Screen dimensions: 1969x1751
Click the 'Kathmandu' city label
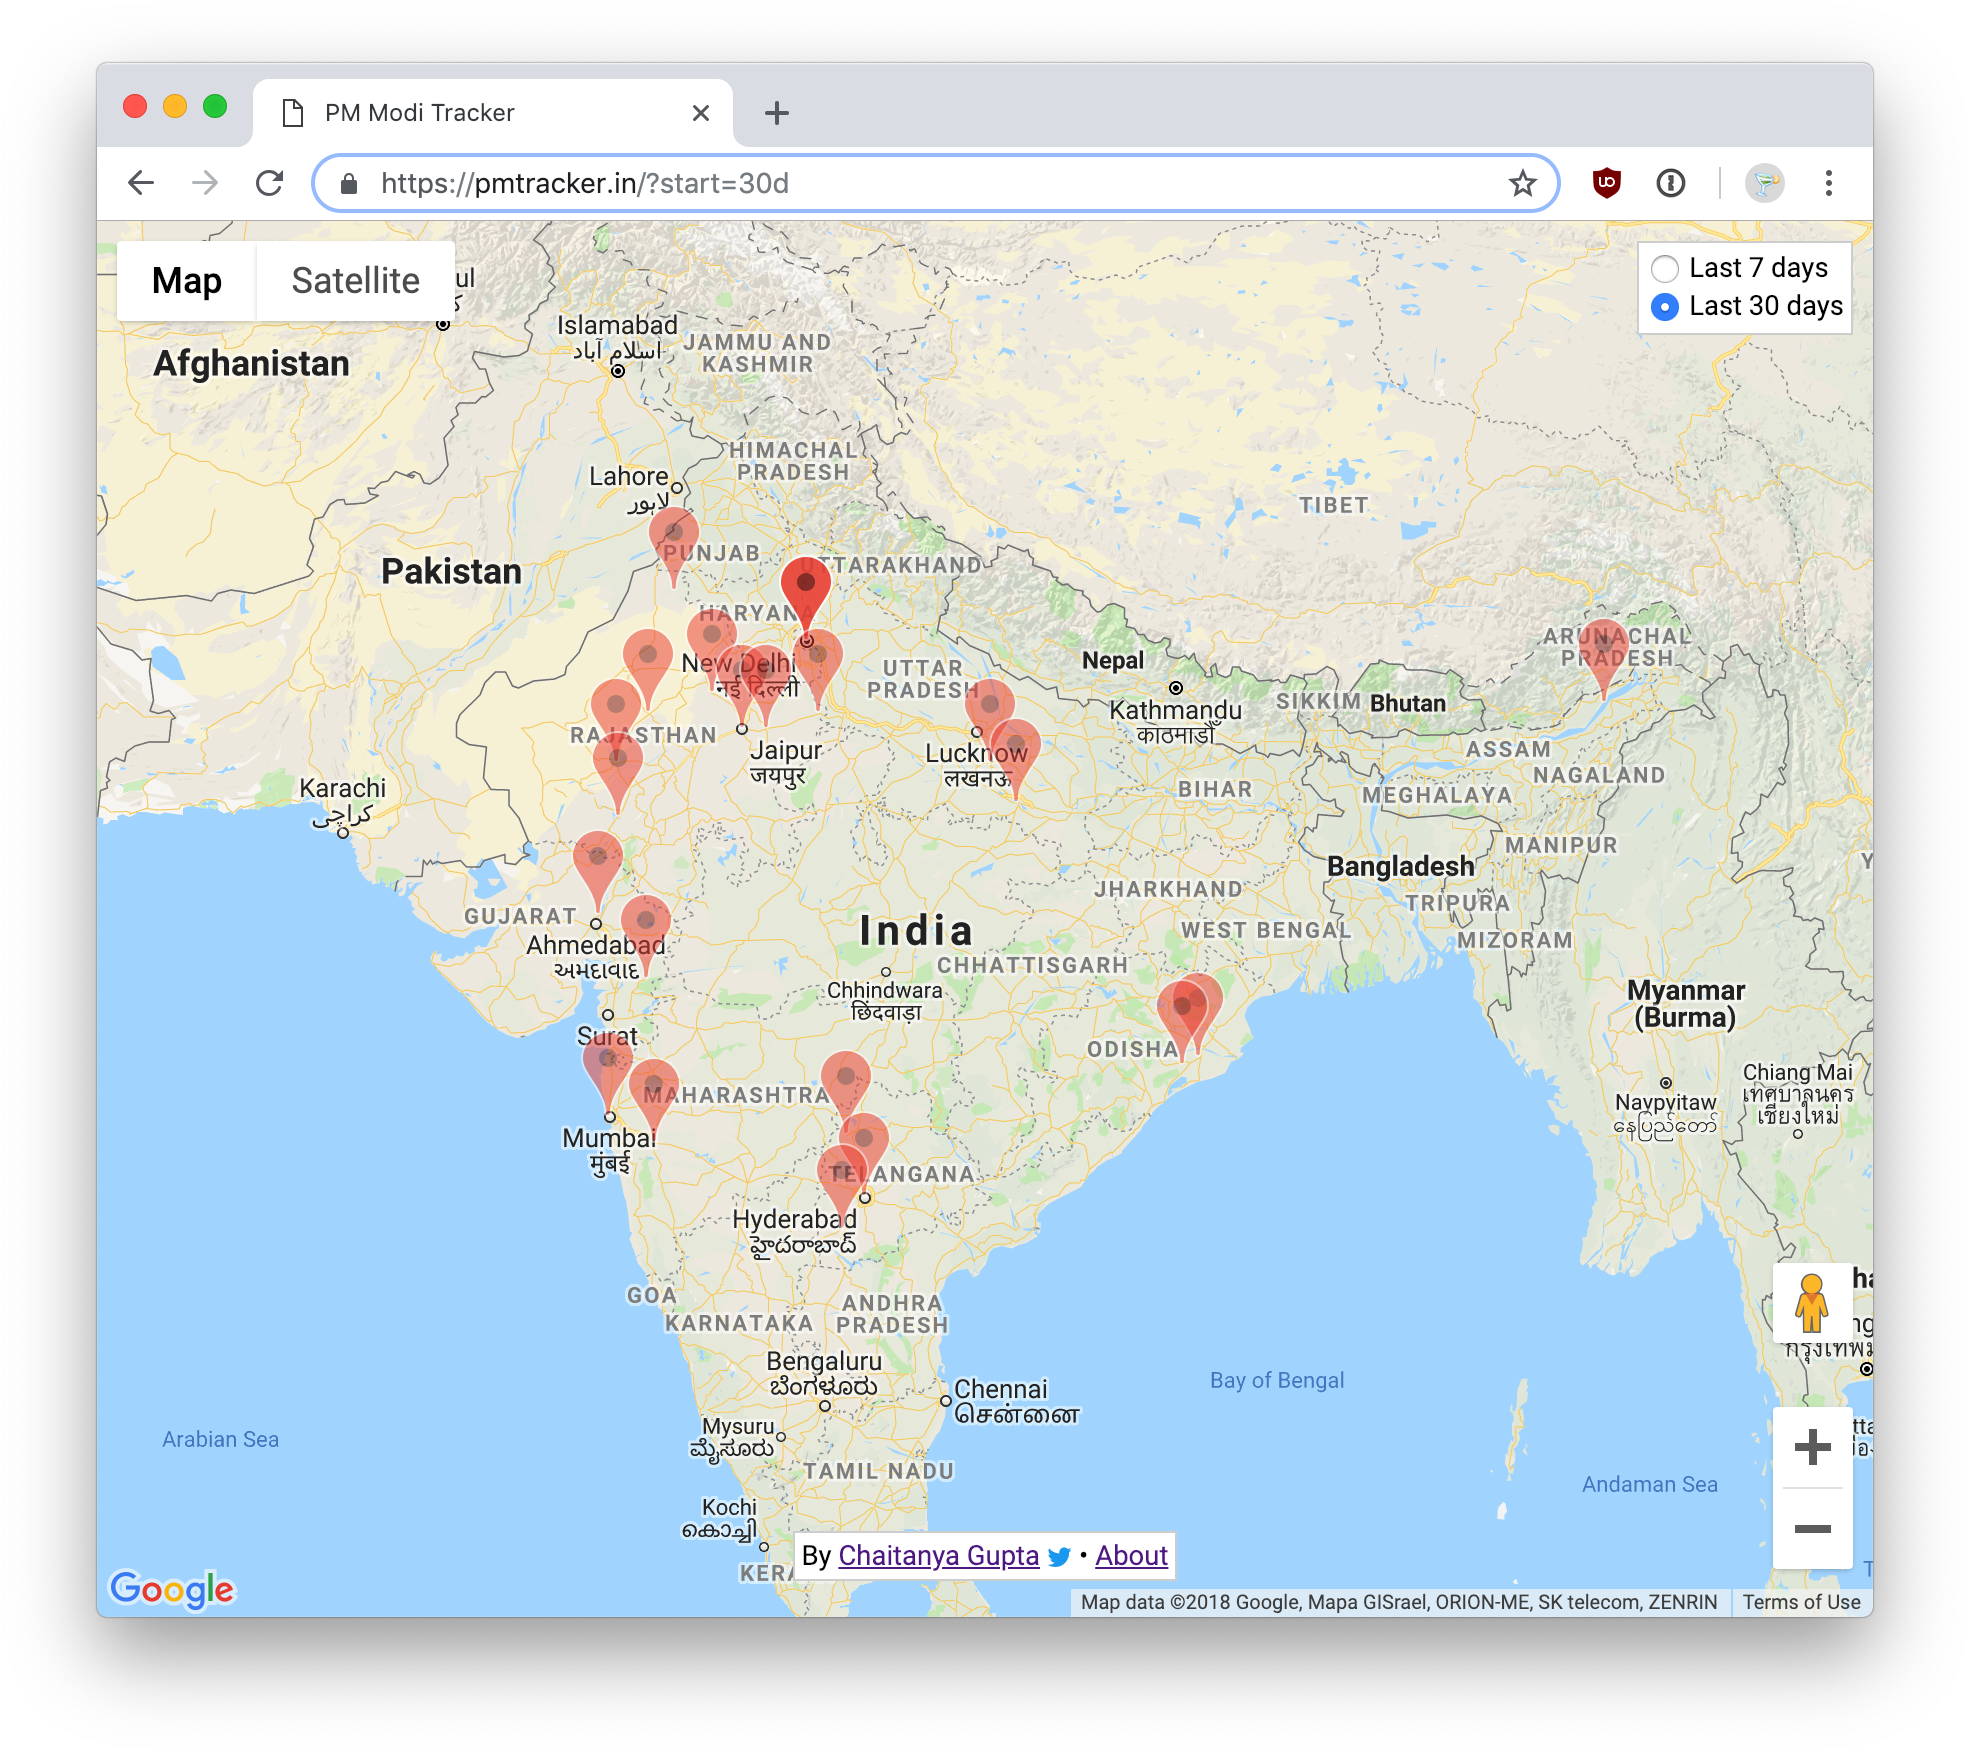click(x=1175, y=710)
